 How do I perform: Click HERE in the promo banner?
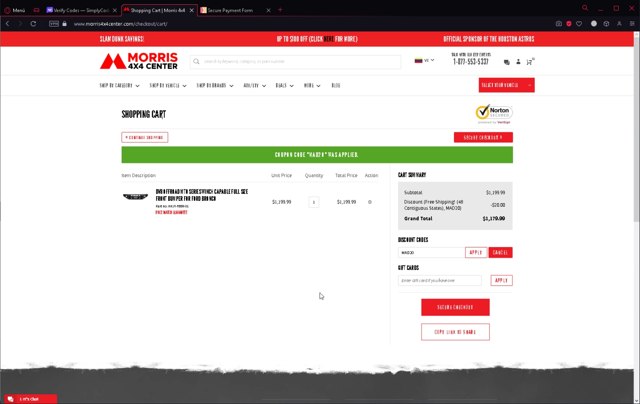click(329, 39)
